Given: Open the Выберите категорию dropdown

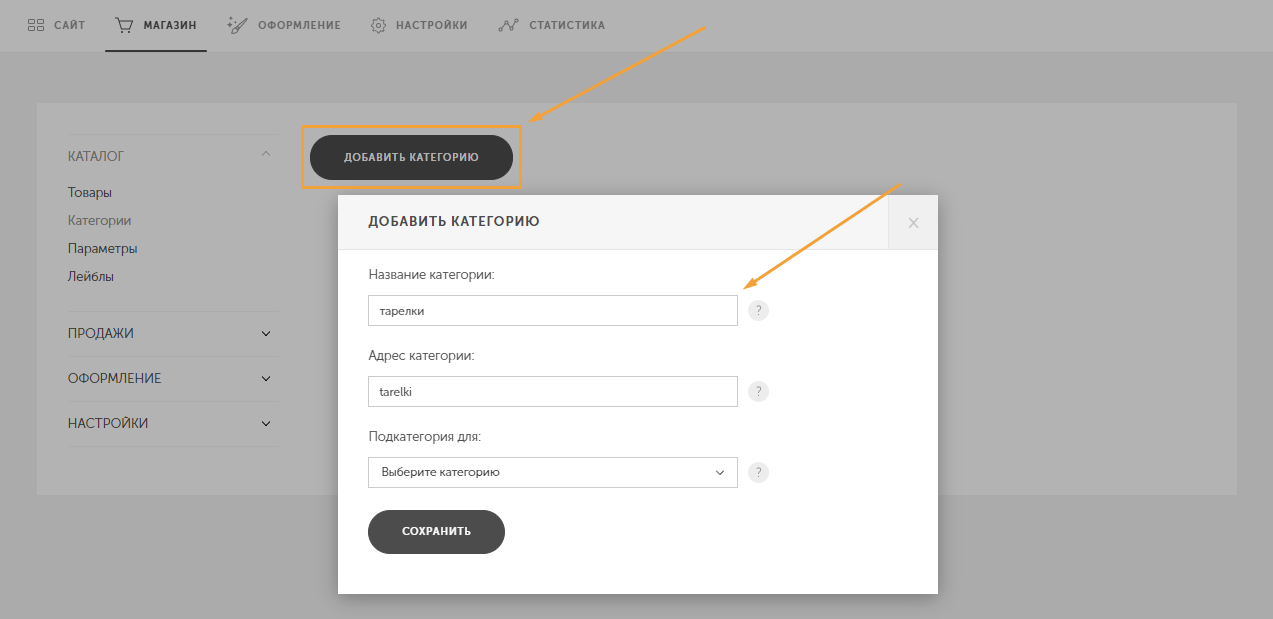Looking at the screenshot, I should point(553,472).
